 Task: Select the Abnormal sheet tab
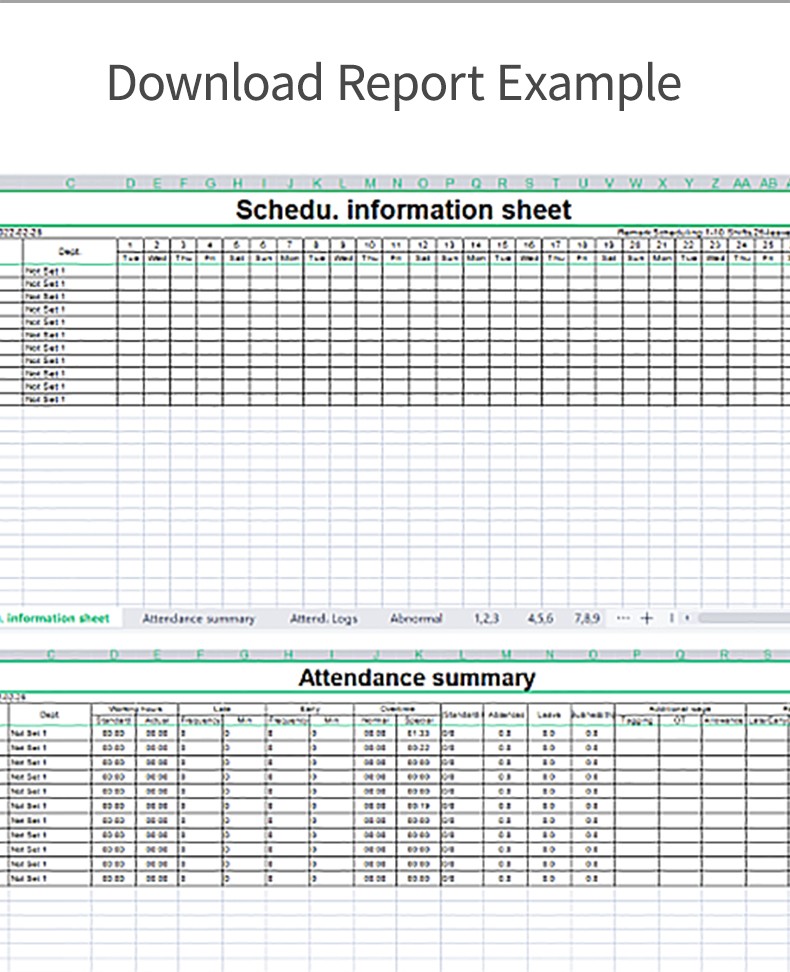click(x=416, y=619)
